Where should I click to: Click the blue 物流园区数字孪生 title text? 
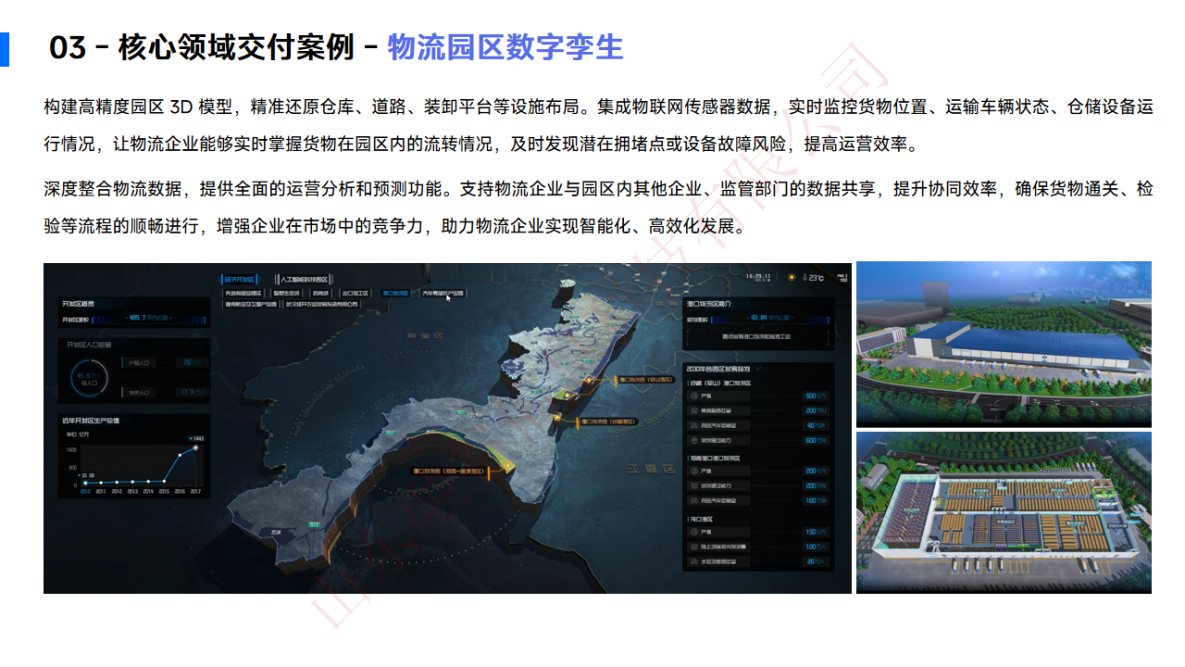[506, 48]
